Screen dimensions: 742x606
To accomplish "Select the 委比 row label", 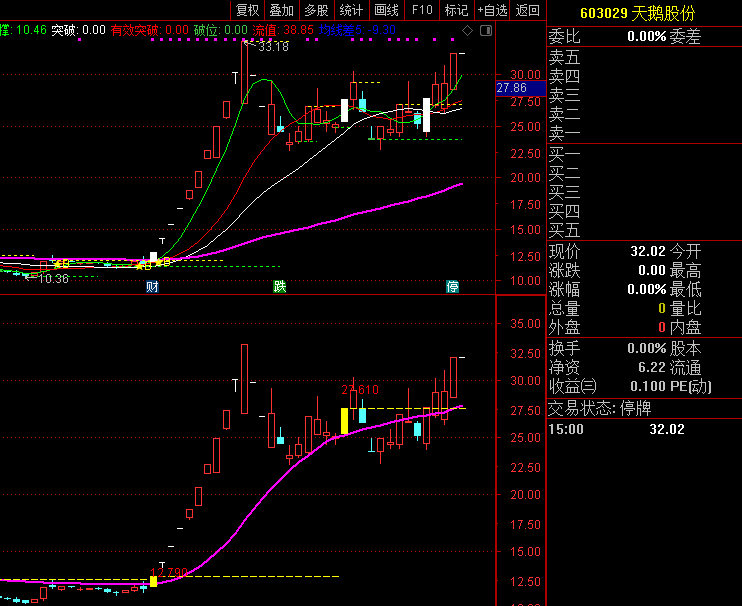I will 564,36.
